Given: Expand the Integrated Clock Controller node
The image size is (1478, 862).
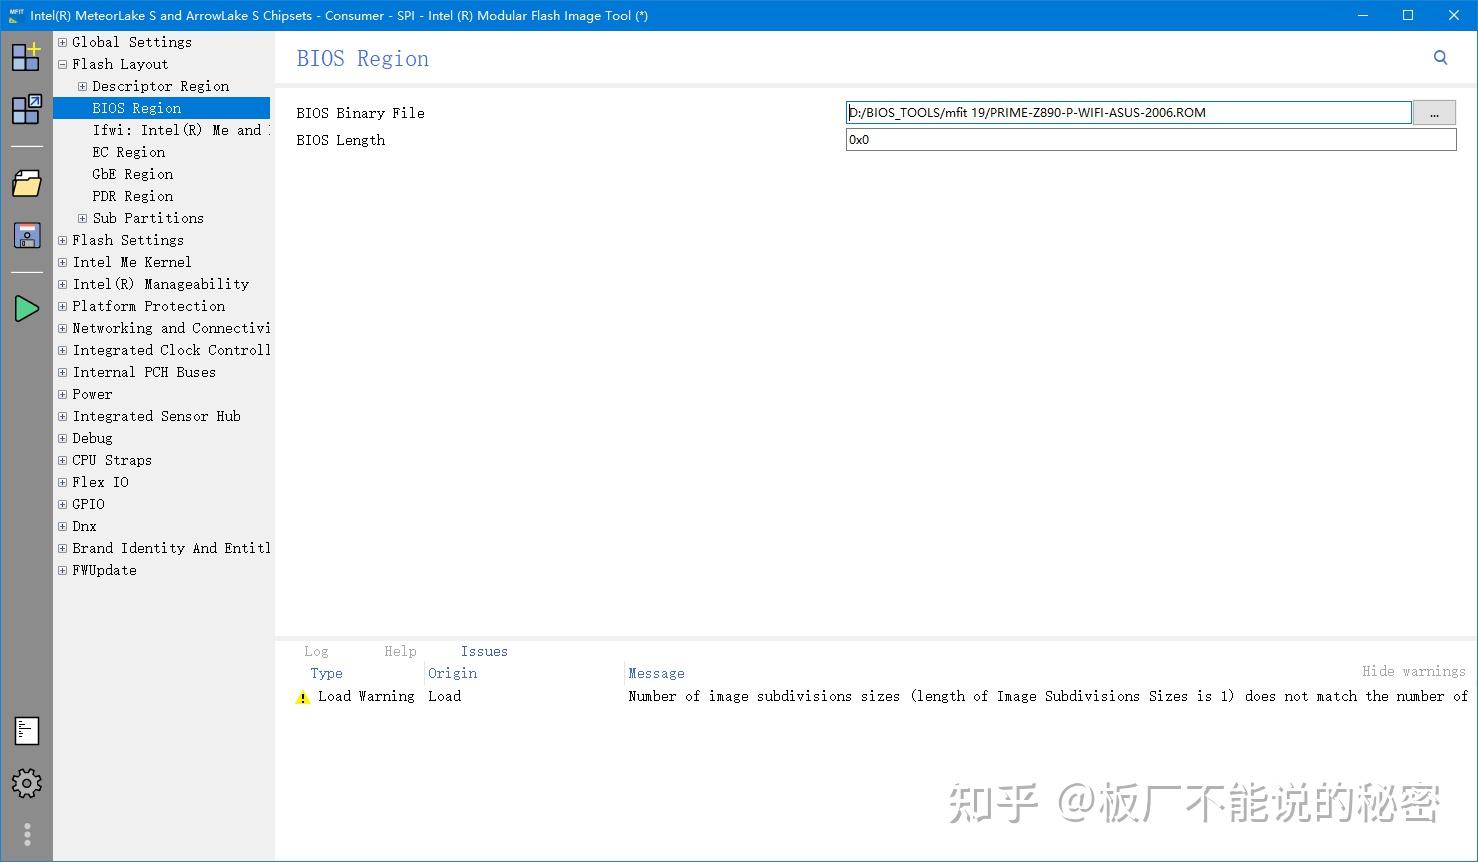Looking at the screenshot, I should pos(63,350).
